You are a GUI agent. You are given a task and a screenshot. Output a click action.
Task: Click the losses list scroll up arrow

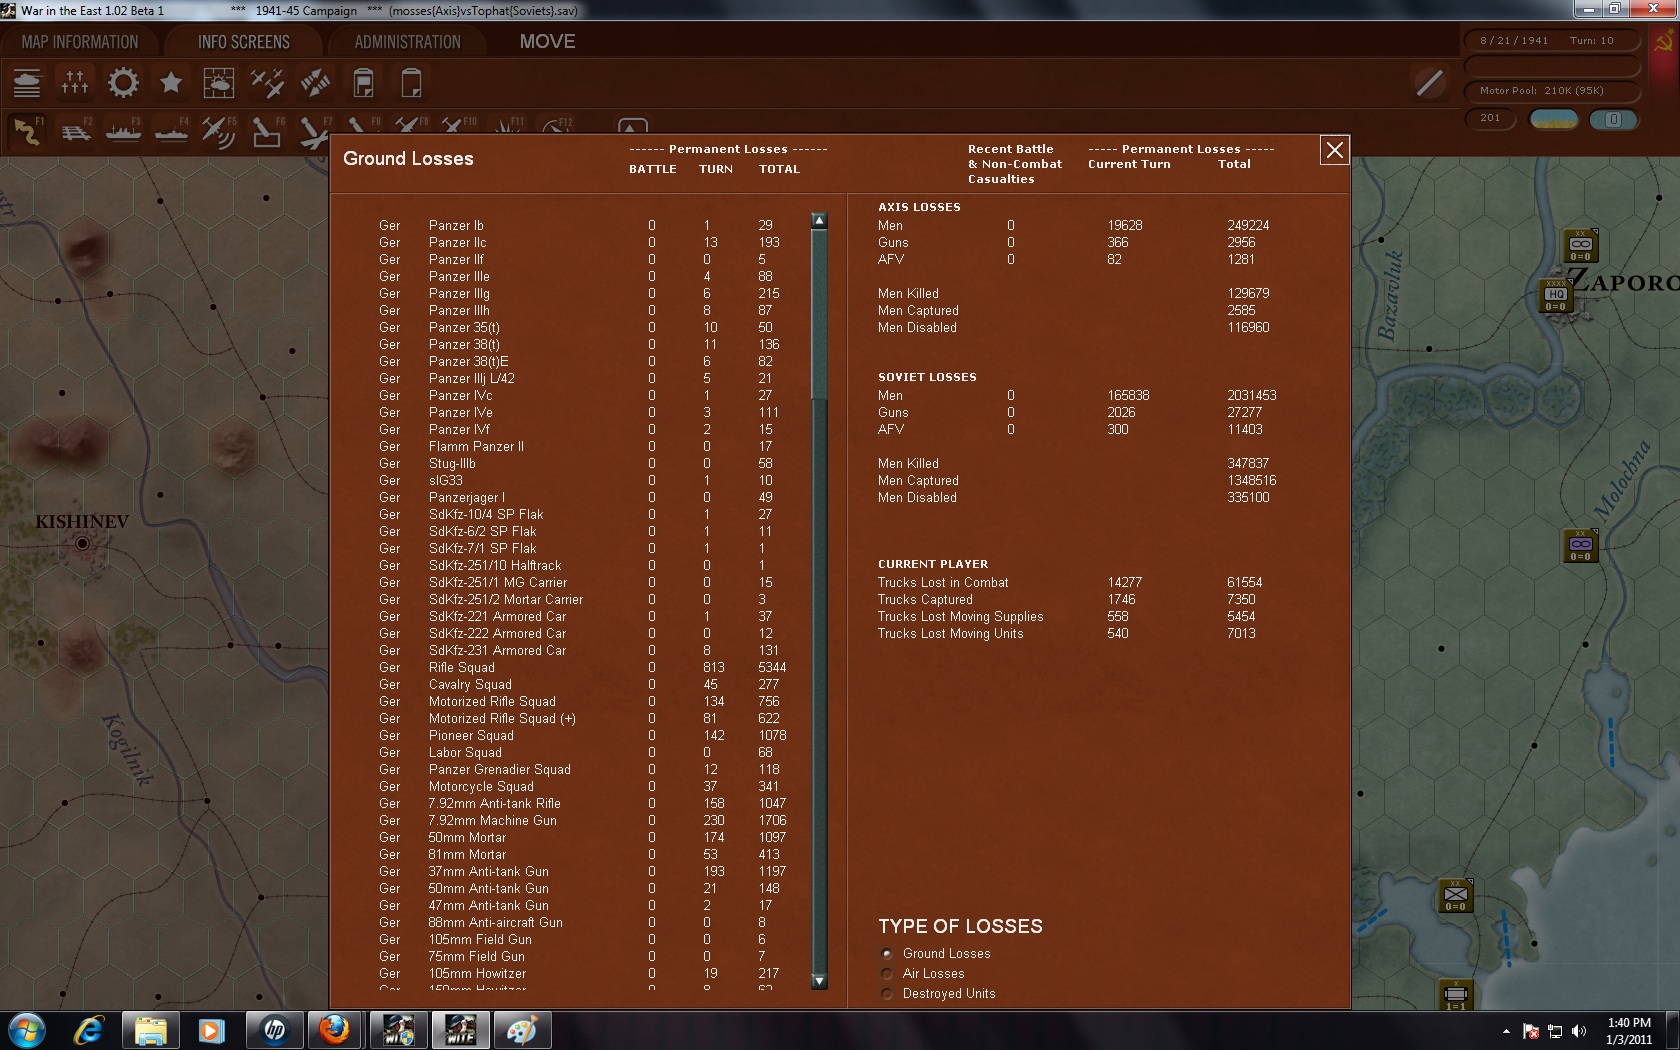point(819,221)
